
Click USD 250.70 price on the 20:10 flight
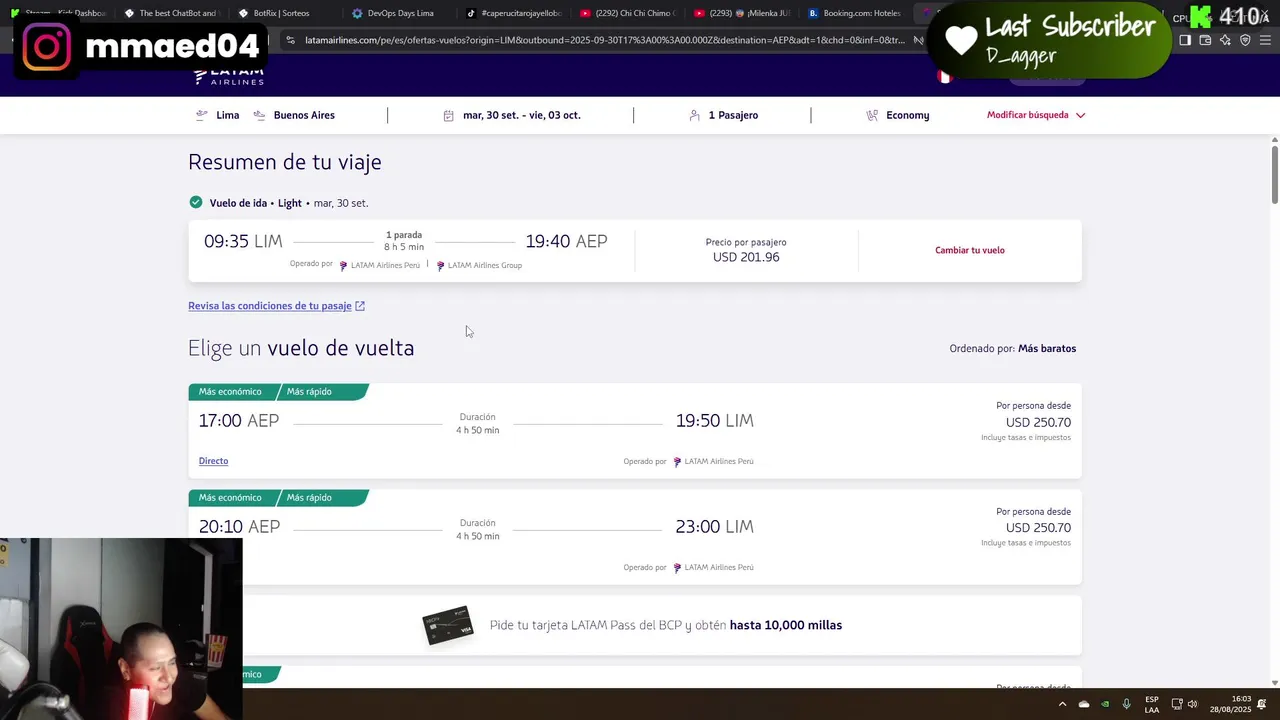pos(1038,528)
